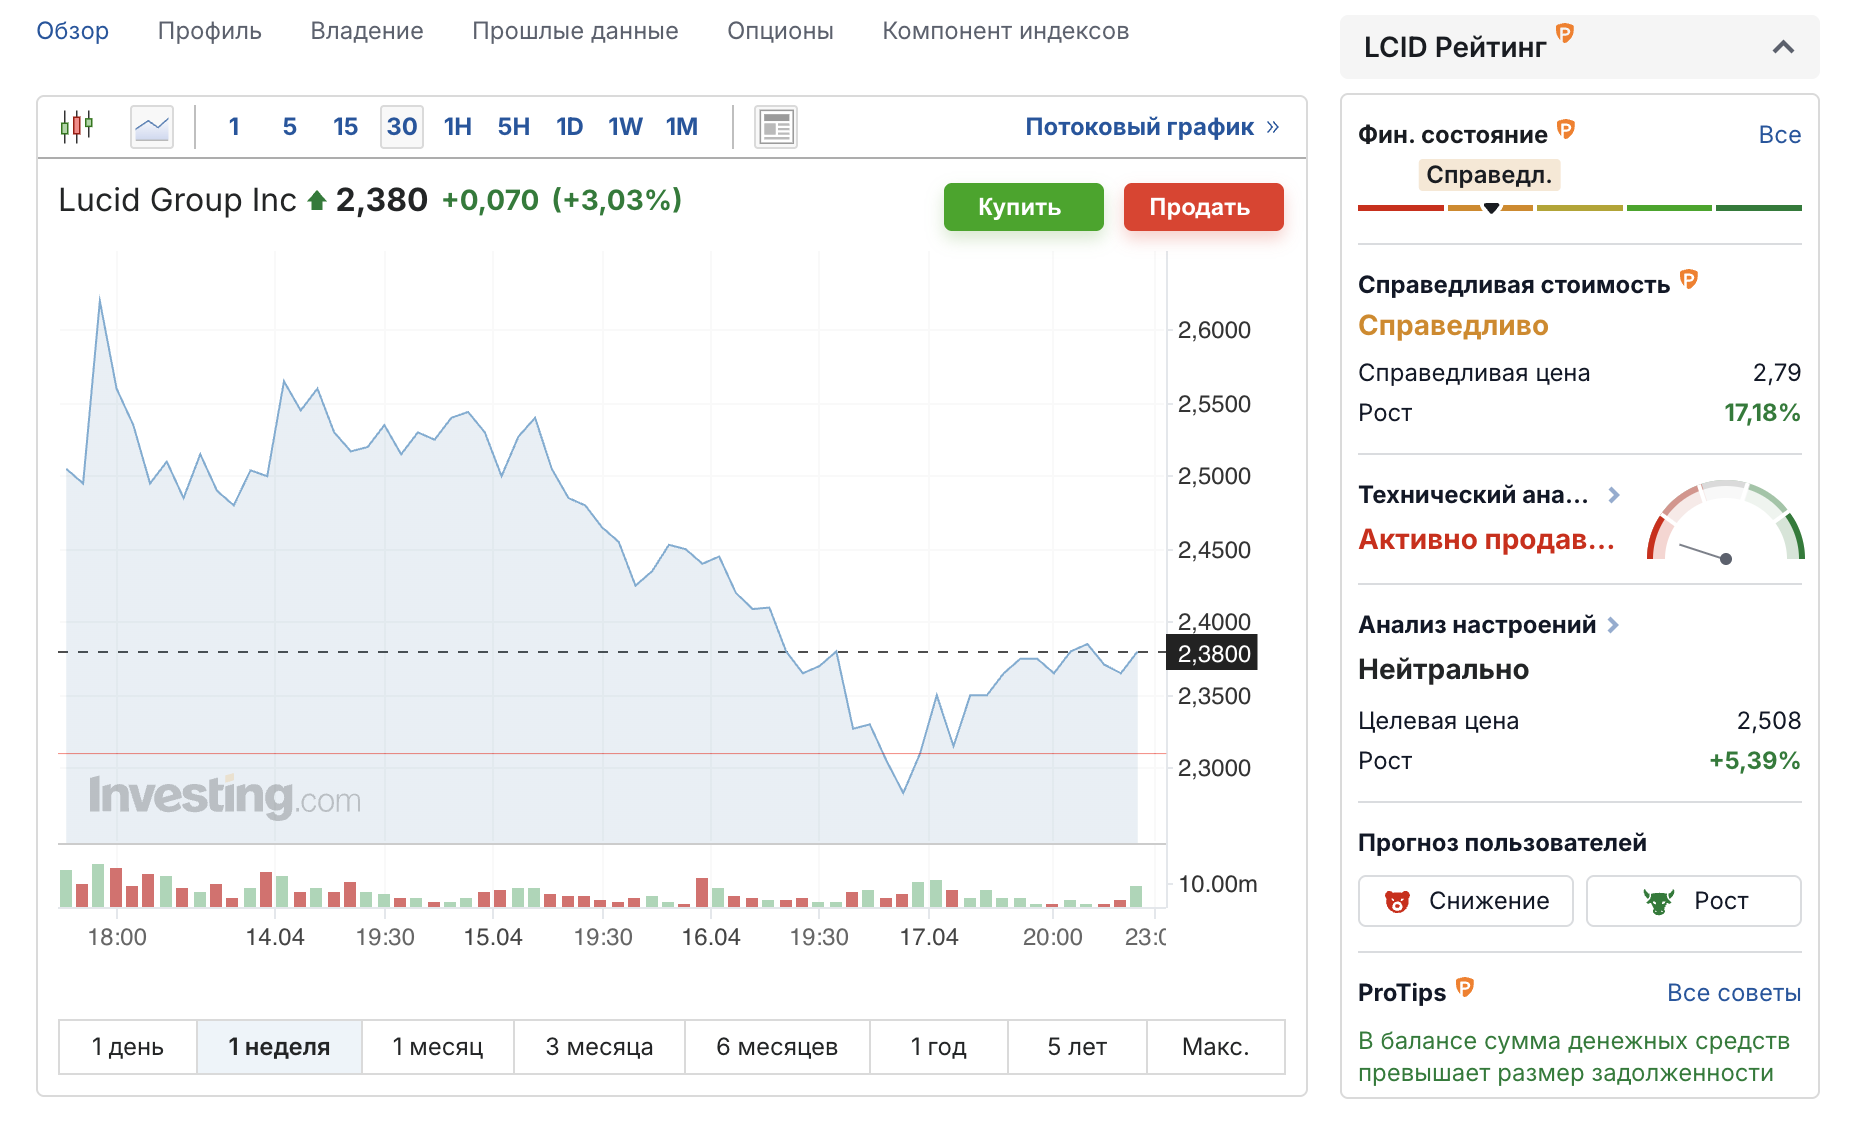1850x1128 pixels.
Task: Click Целевая цена value 2,508
Action: (x=1769, y=721)
